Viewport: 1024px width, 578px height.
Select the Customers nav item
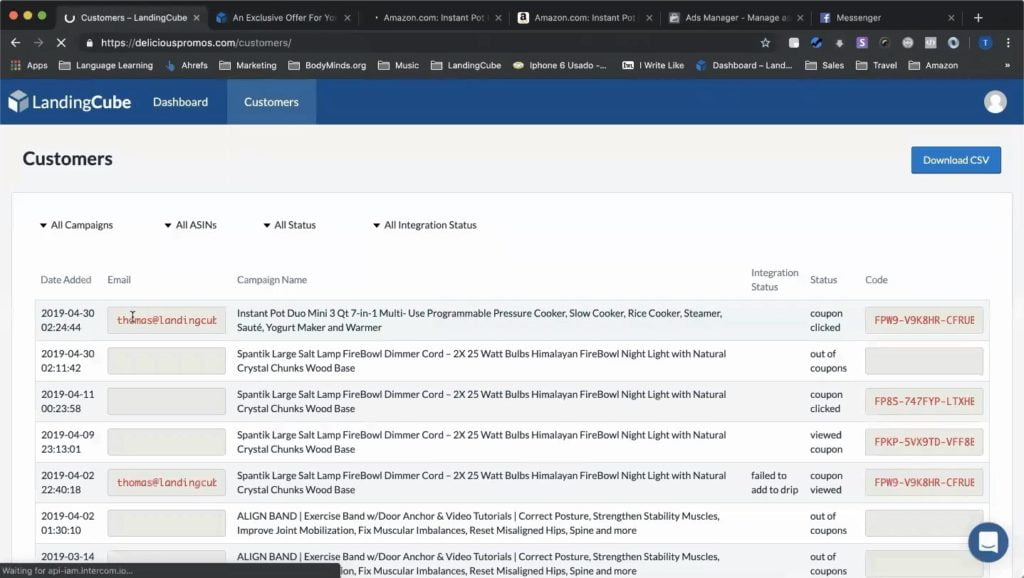tap(271, 102)
